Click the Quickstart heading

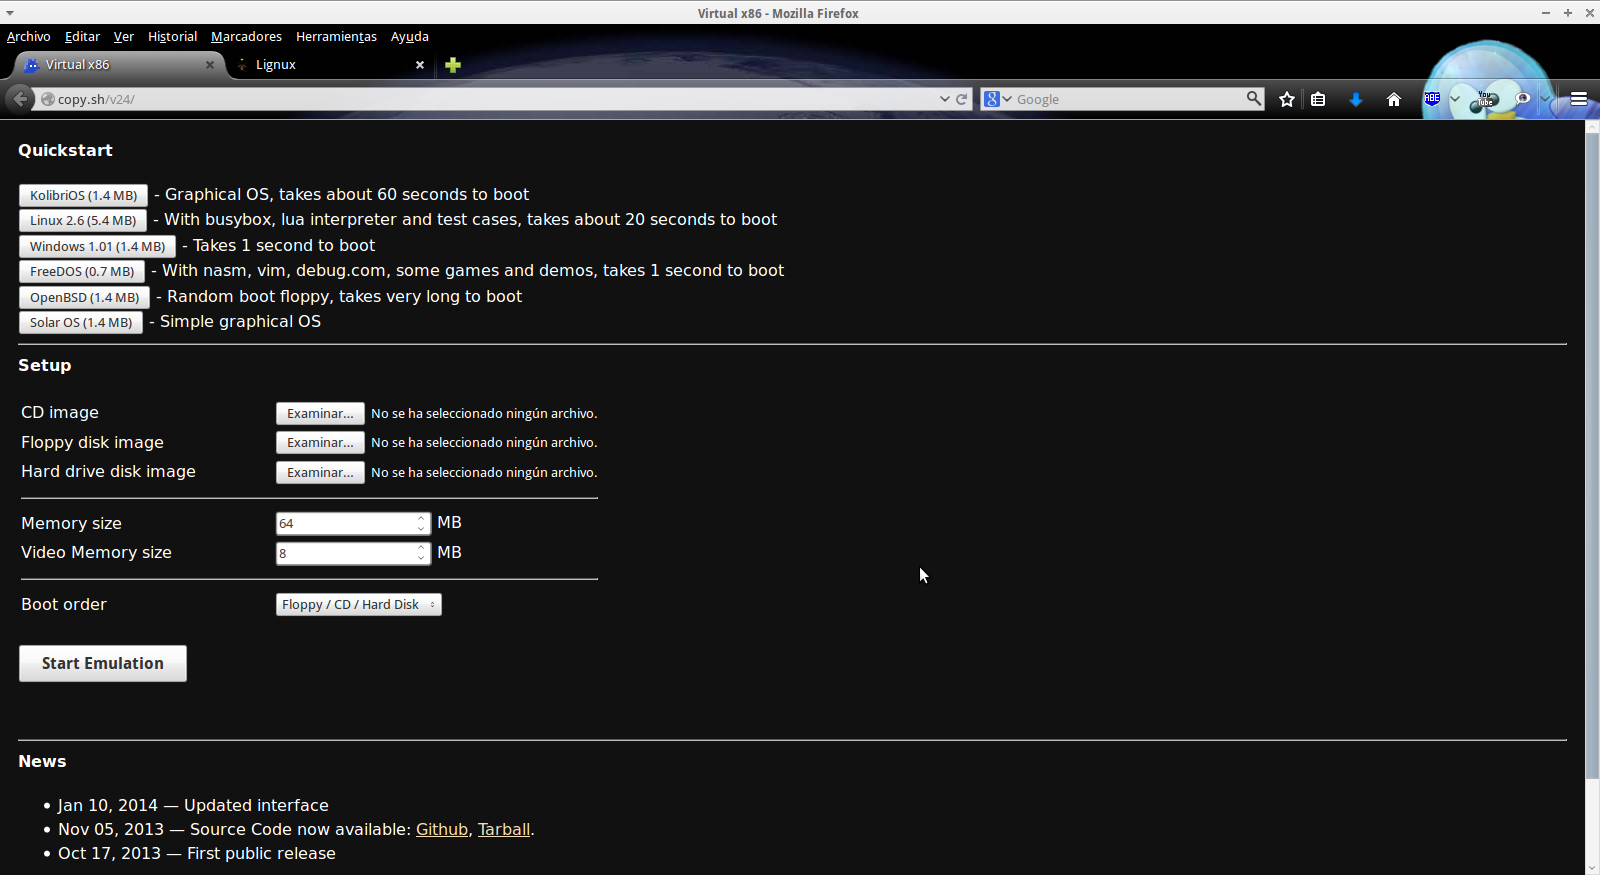65,150
